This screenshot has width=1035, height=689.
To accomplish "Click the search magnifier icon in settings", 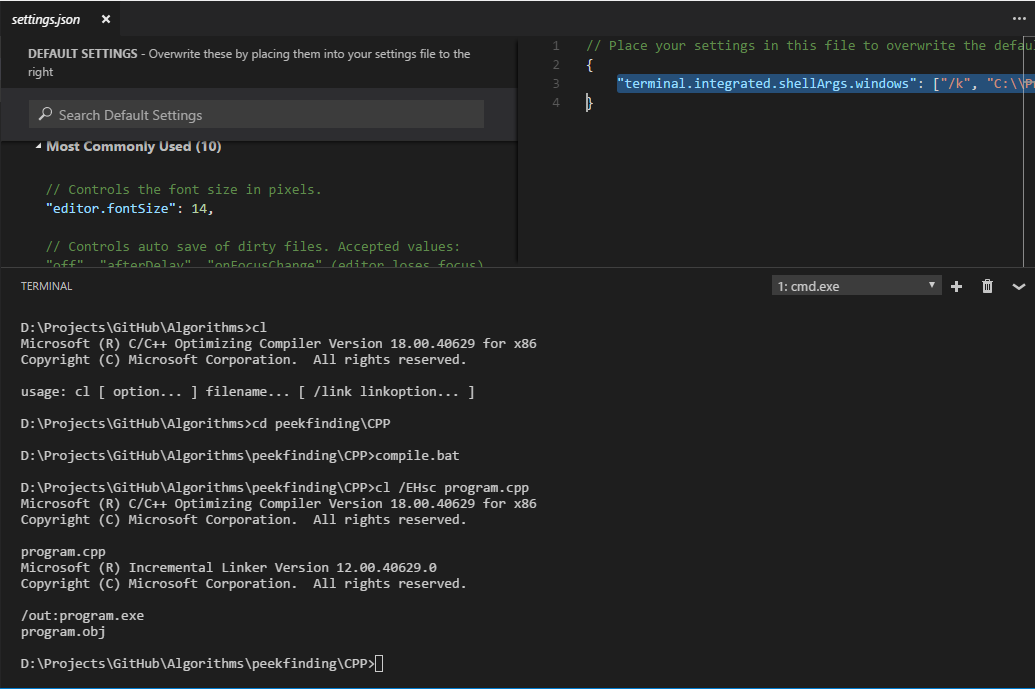I will [x=45, y=114].
